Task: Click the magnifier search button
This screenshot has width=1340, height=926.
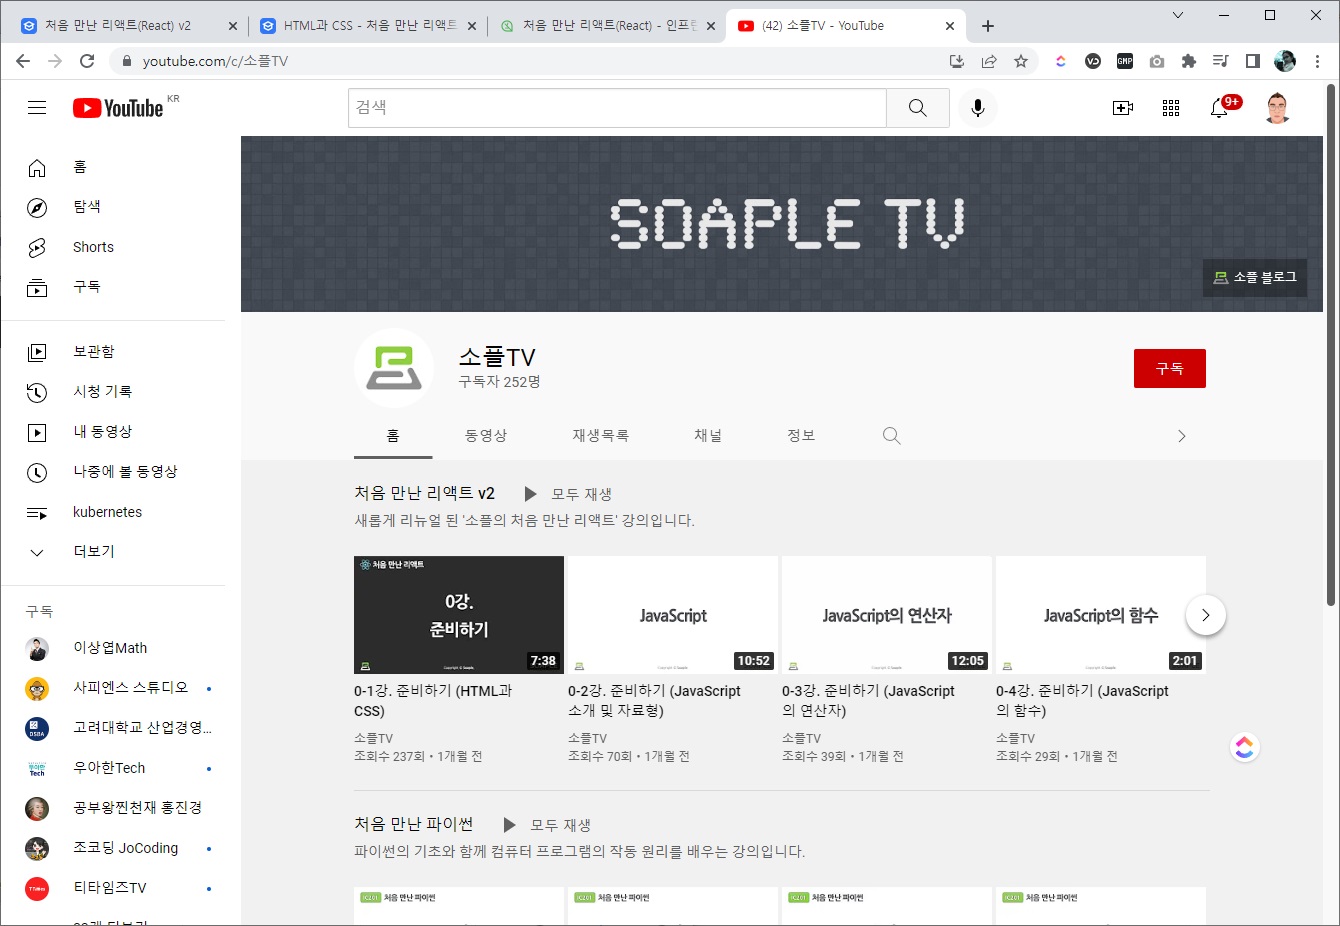Action: click(x=917, y=108)
